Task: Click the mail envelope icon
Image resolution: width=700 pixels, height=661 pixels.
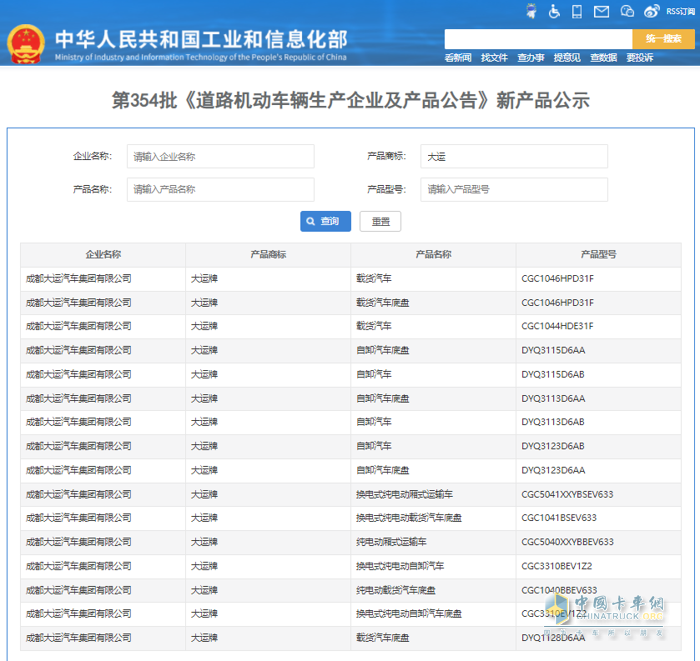Action: [601, 12]
